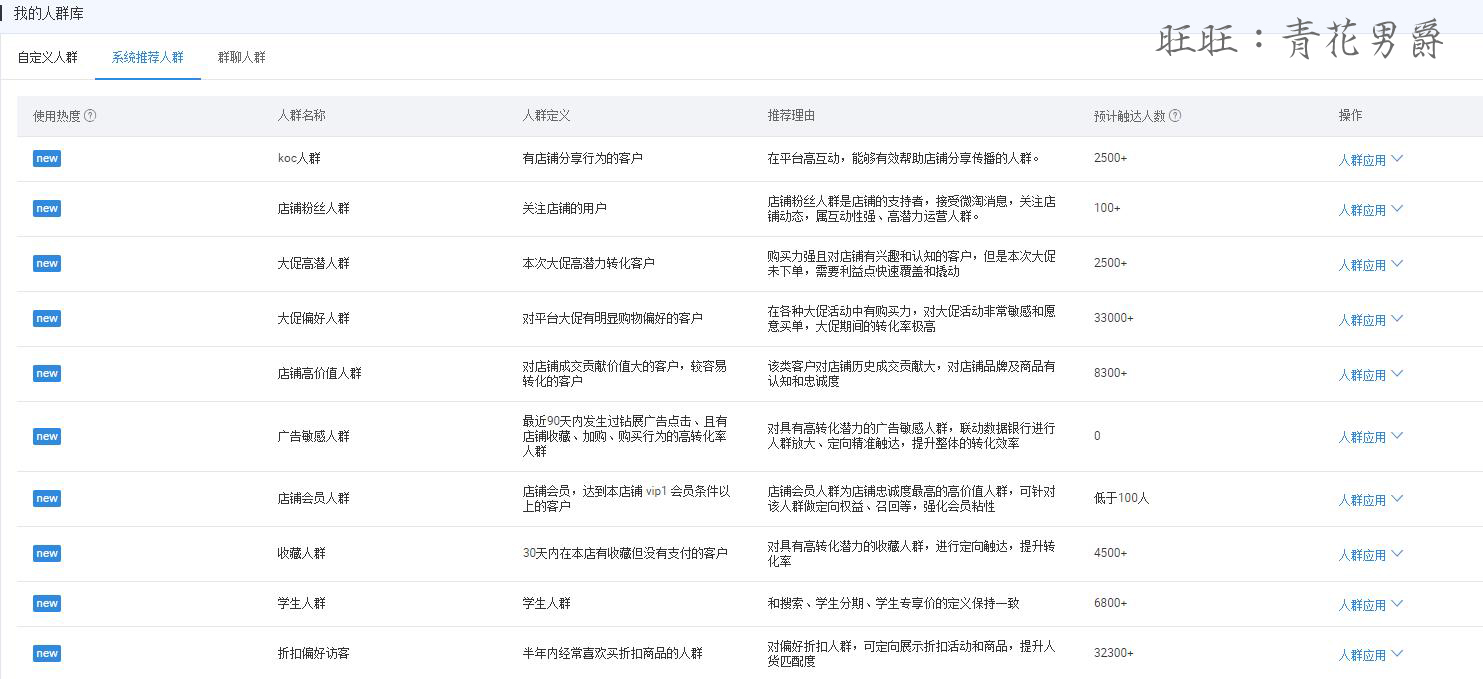Expand 人群应用 for 大促偏好人群 row
Image resolution: width=1483 pixels, height=679 pixels.
[1370, 320]
